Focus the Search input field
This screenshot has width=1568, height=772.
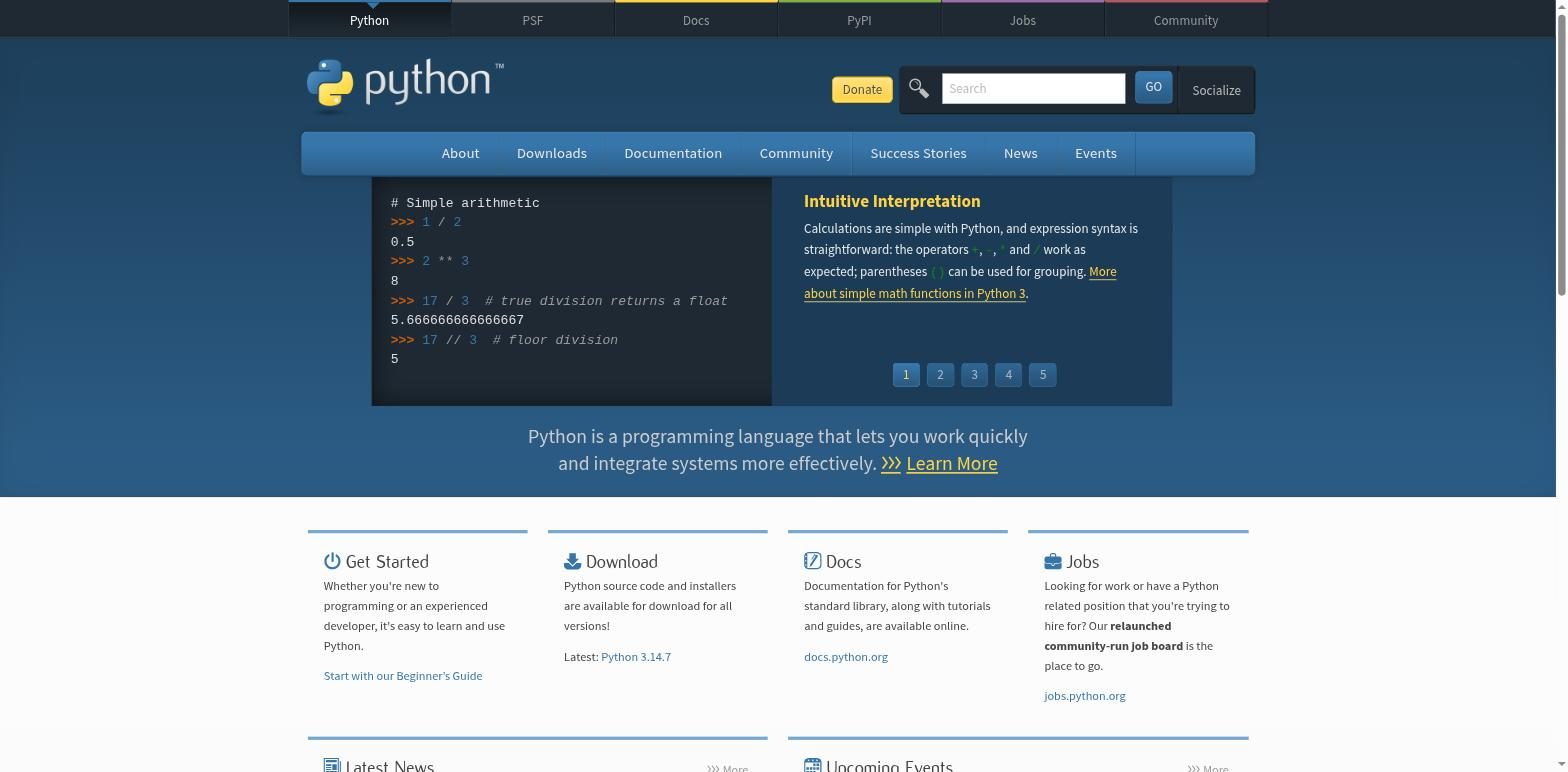tap(1033, 88)
